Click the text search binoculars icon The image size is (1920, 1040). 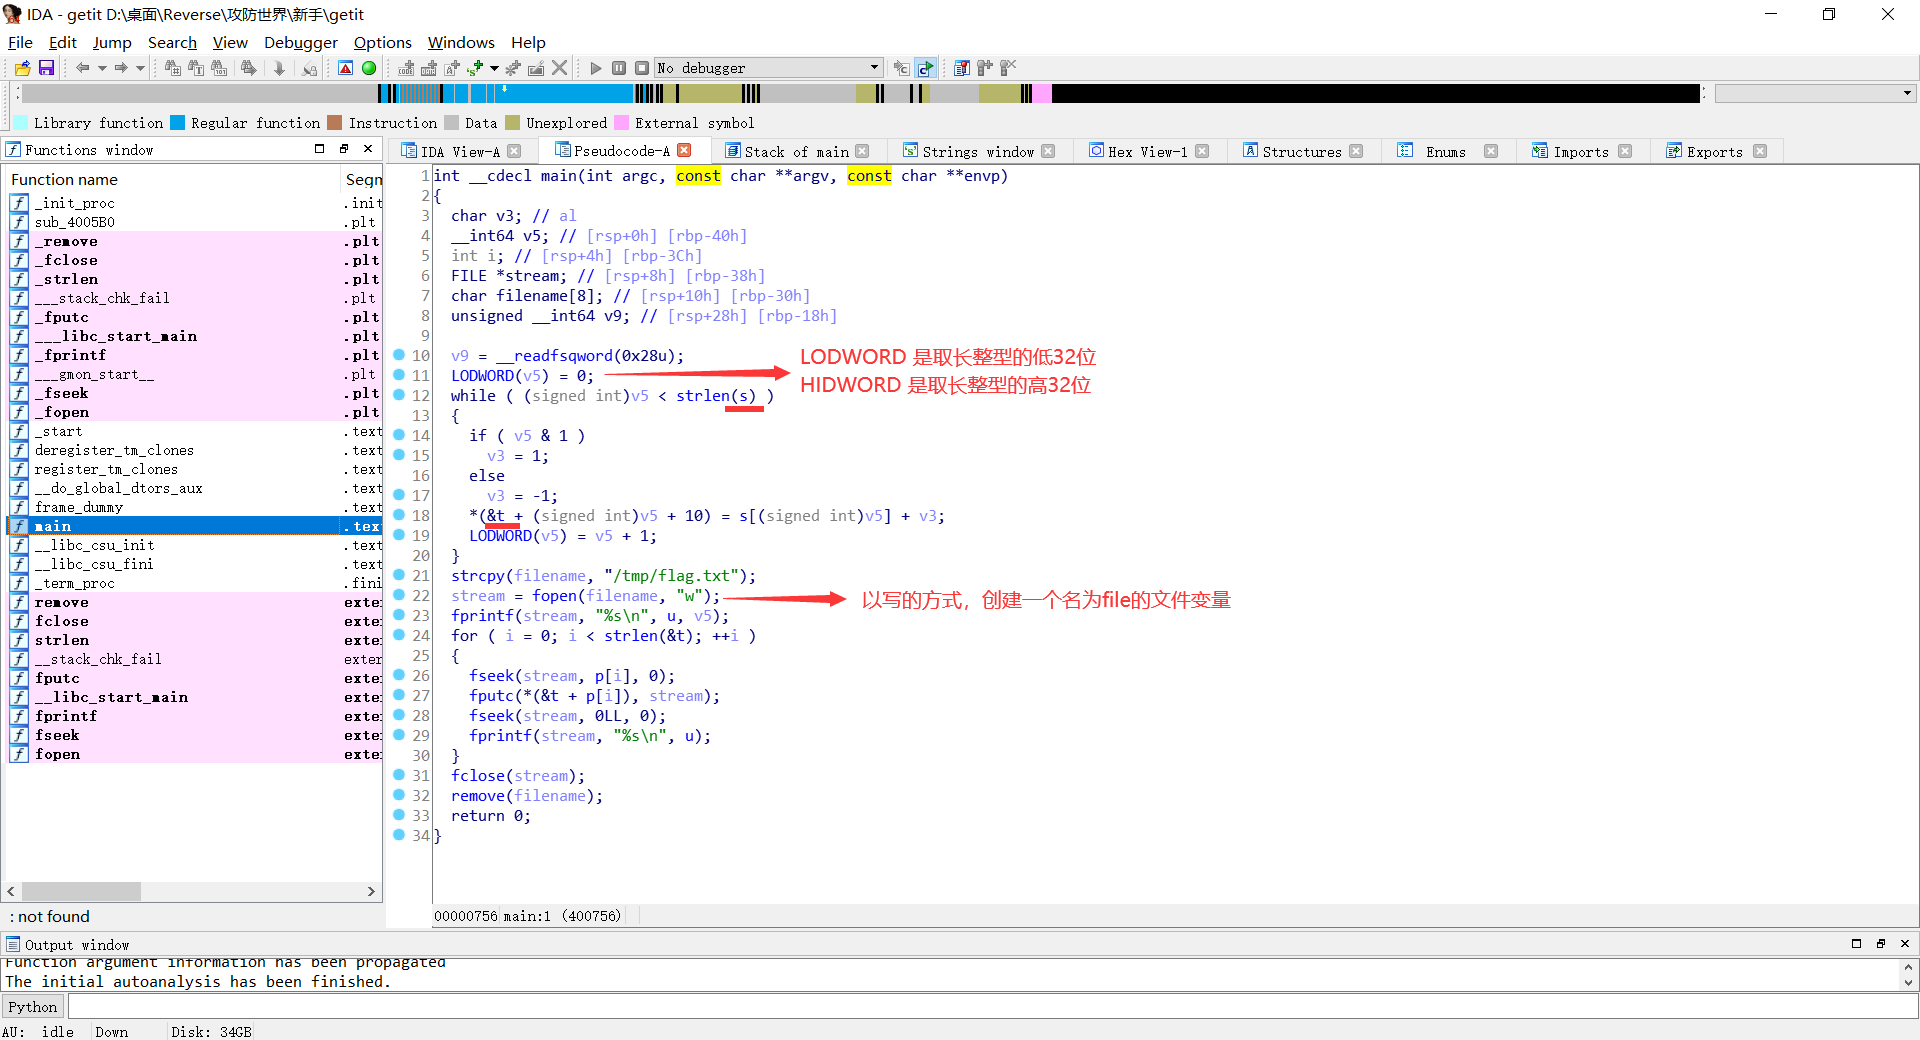196,68
